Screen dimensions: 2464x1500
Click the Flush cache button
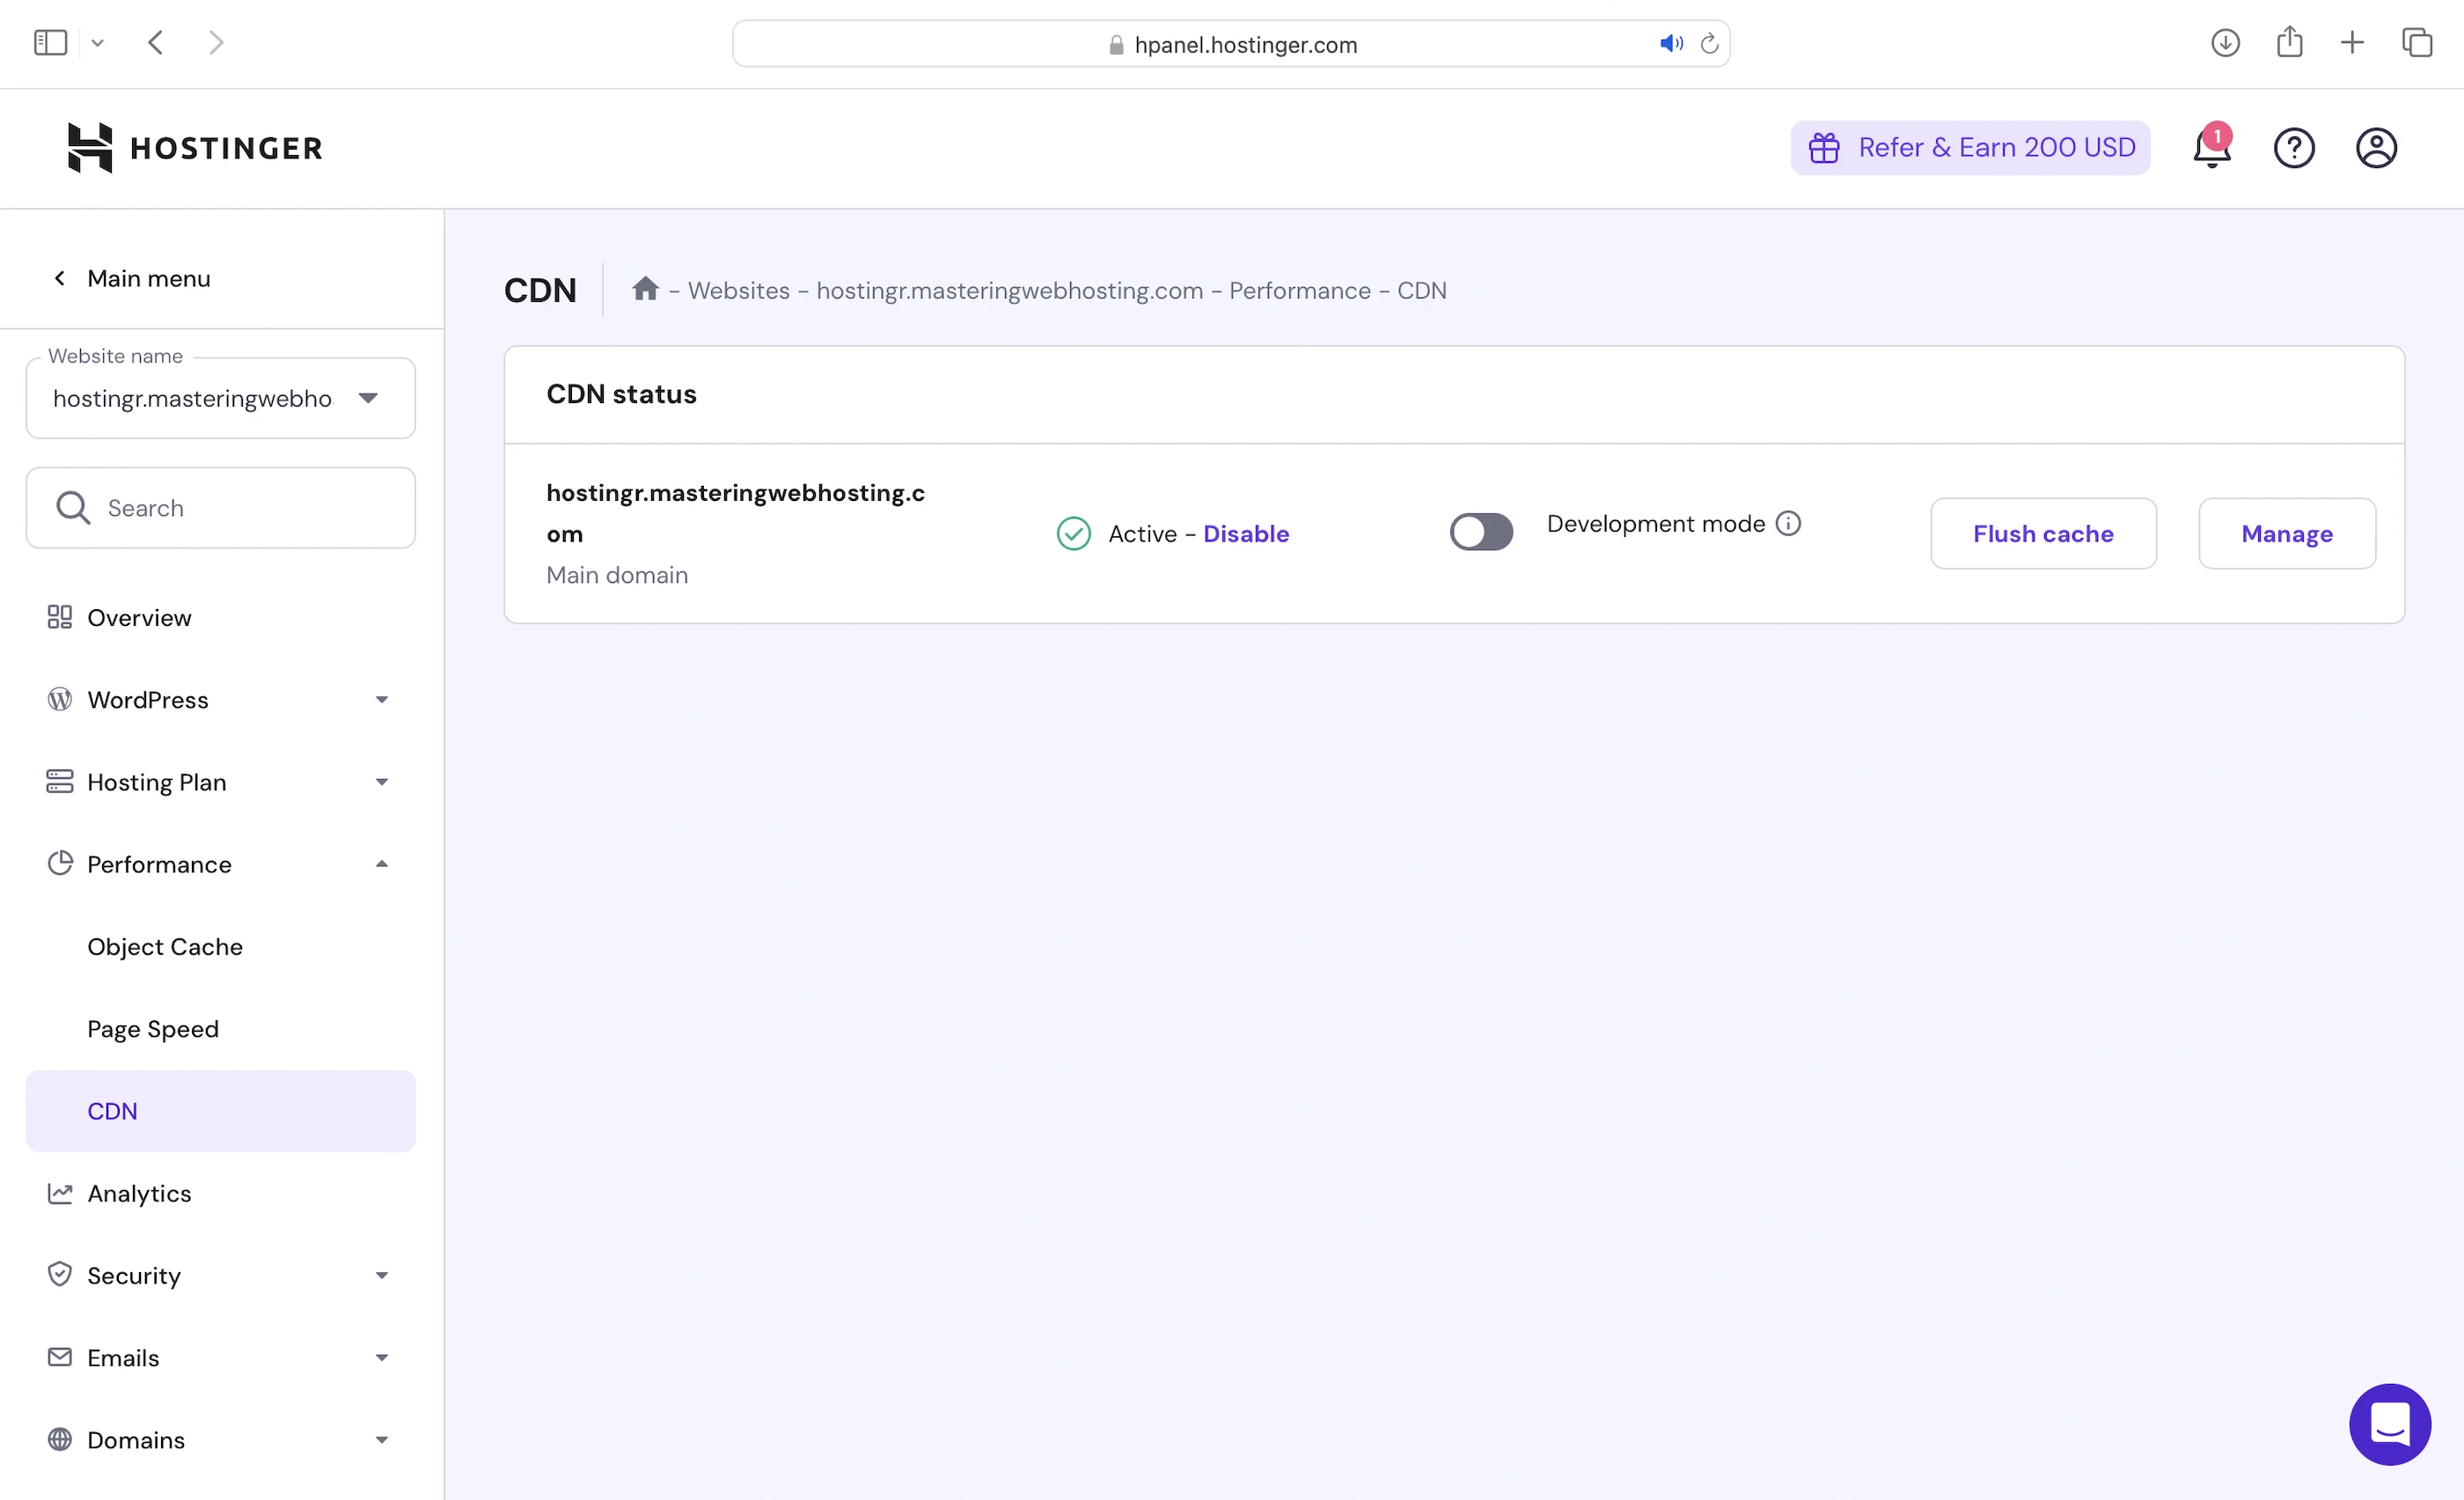pos(2042,533)
